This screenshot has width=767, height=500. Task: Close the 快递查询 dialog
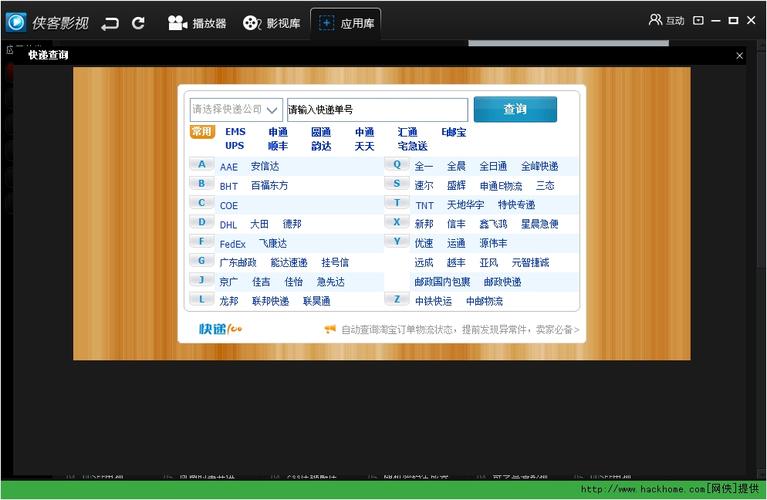(740, 56)
